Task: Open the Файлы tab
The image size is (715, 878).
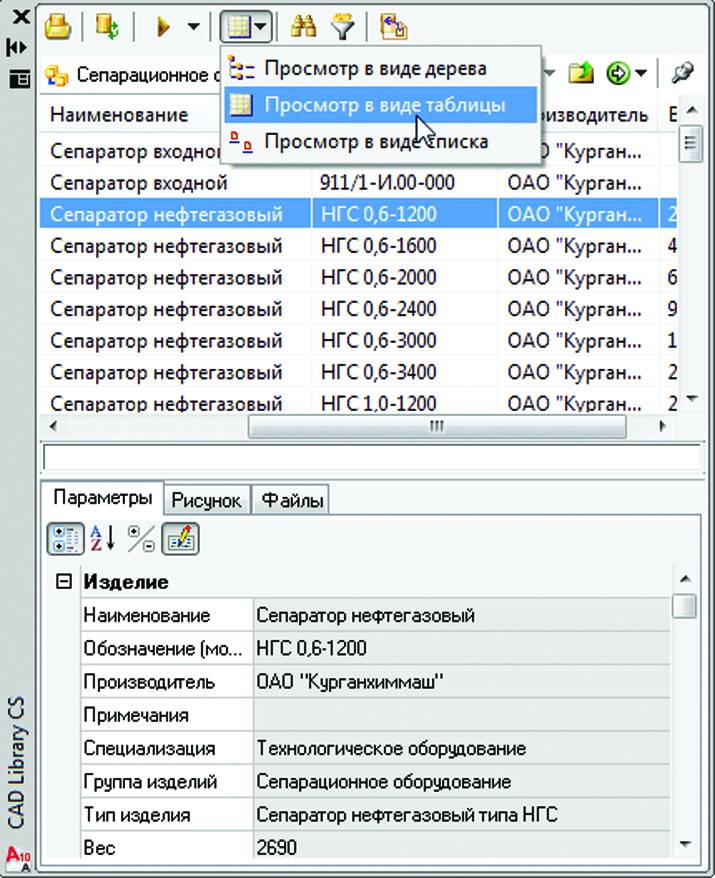Action: point(290,500)
